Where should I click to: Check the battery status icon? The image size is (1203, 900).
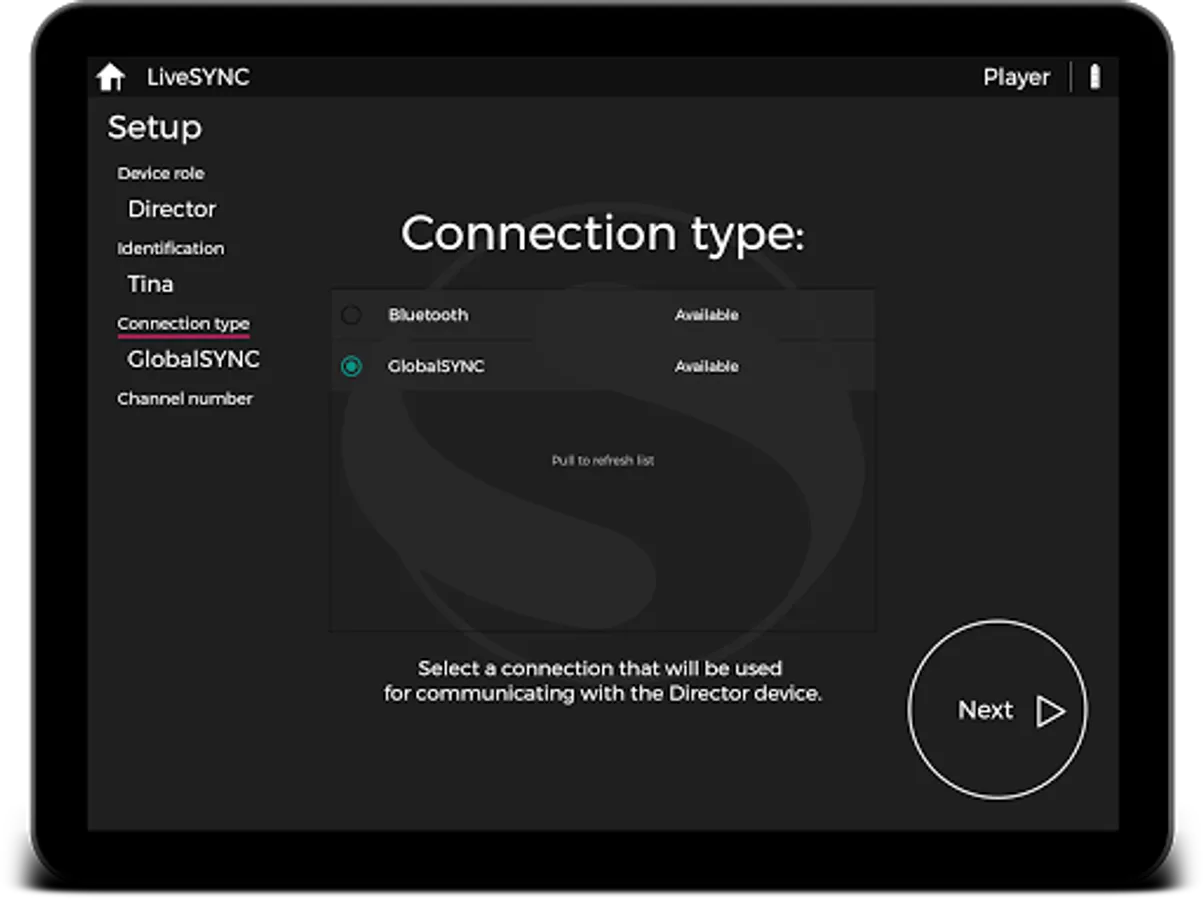1095,77
